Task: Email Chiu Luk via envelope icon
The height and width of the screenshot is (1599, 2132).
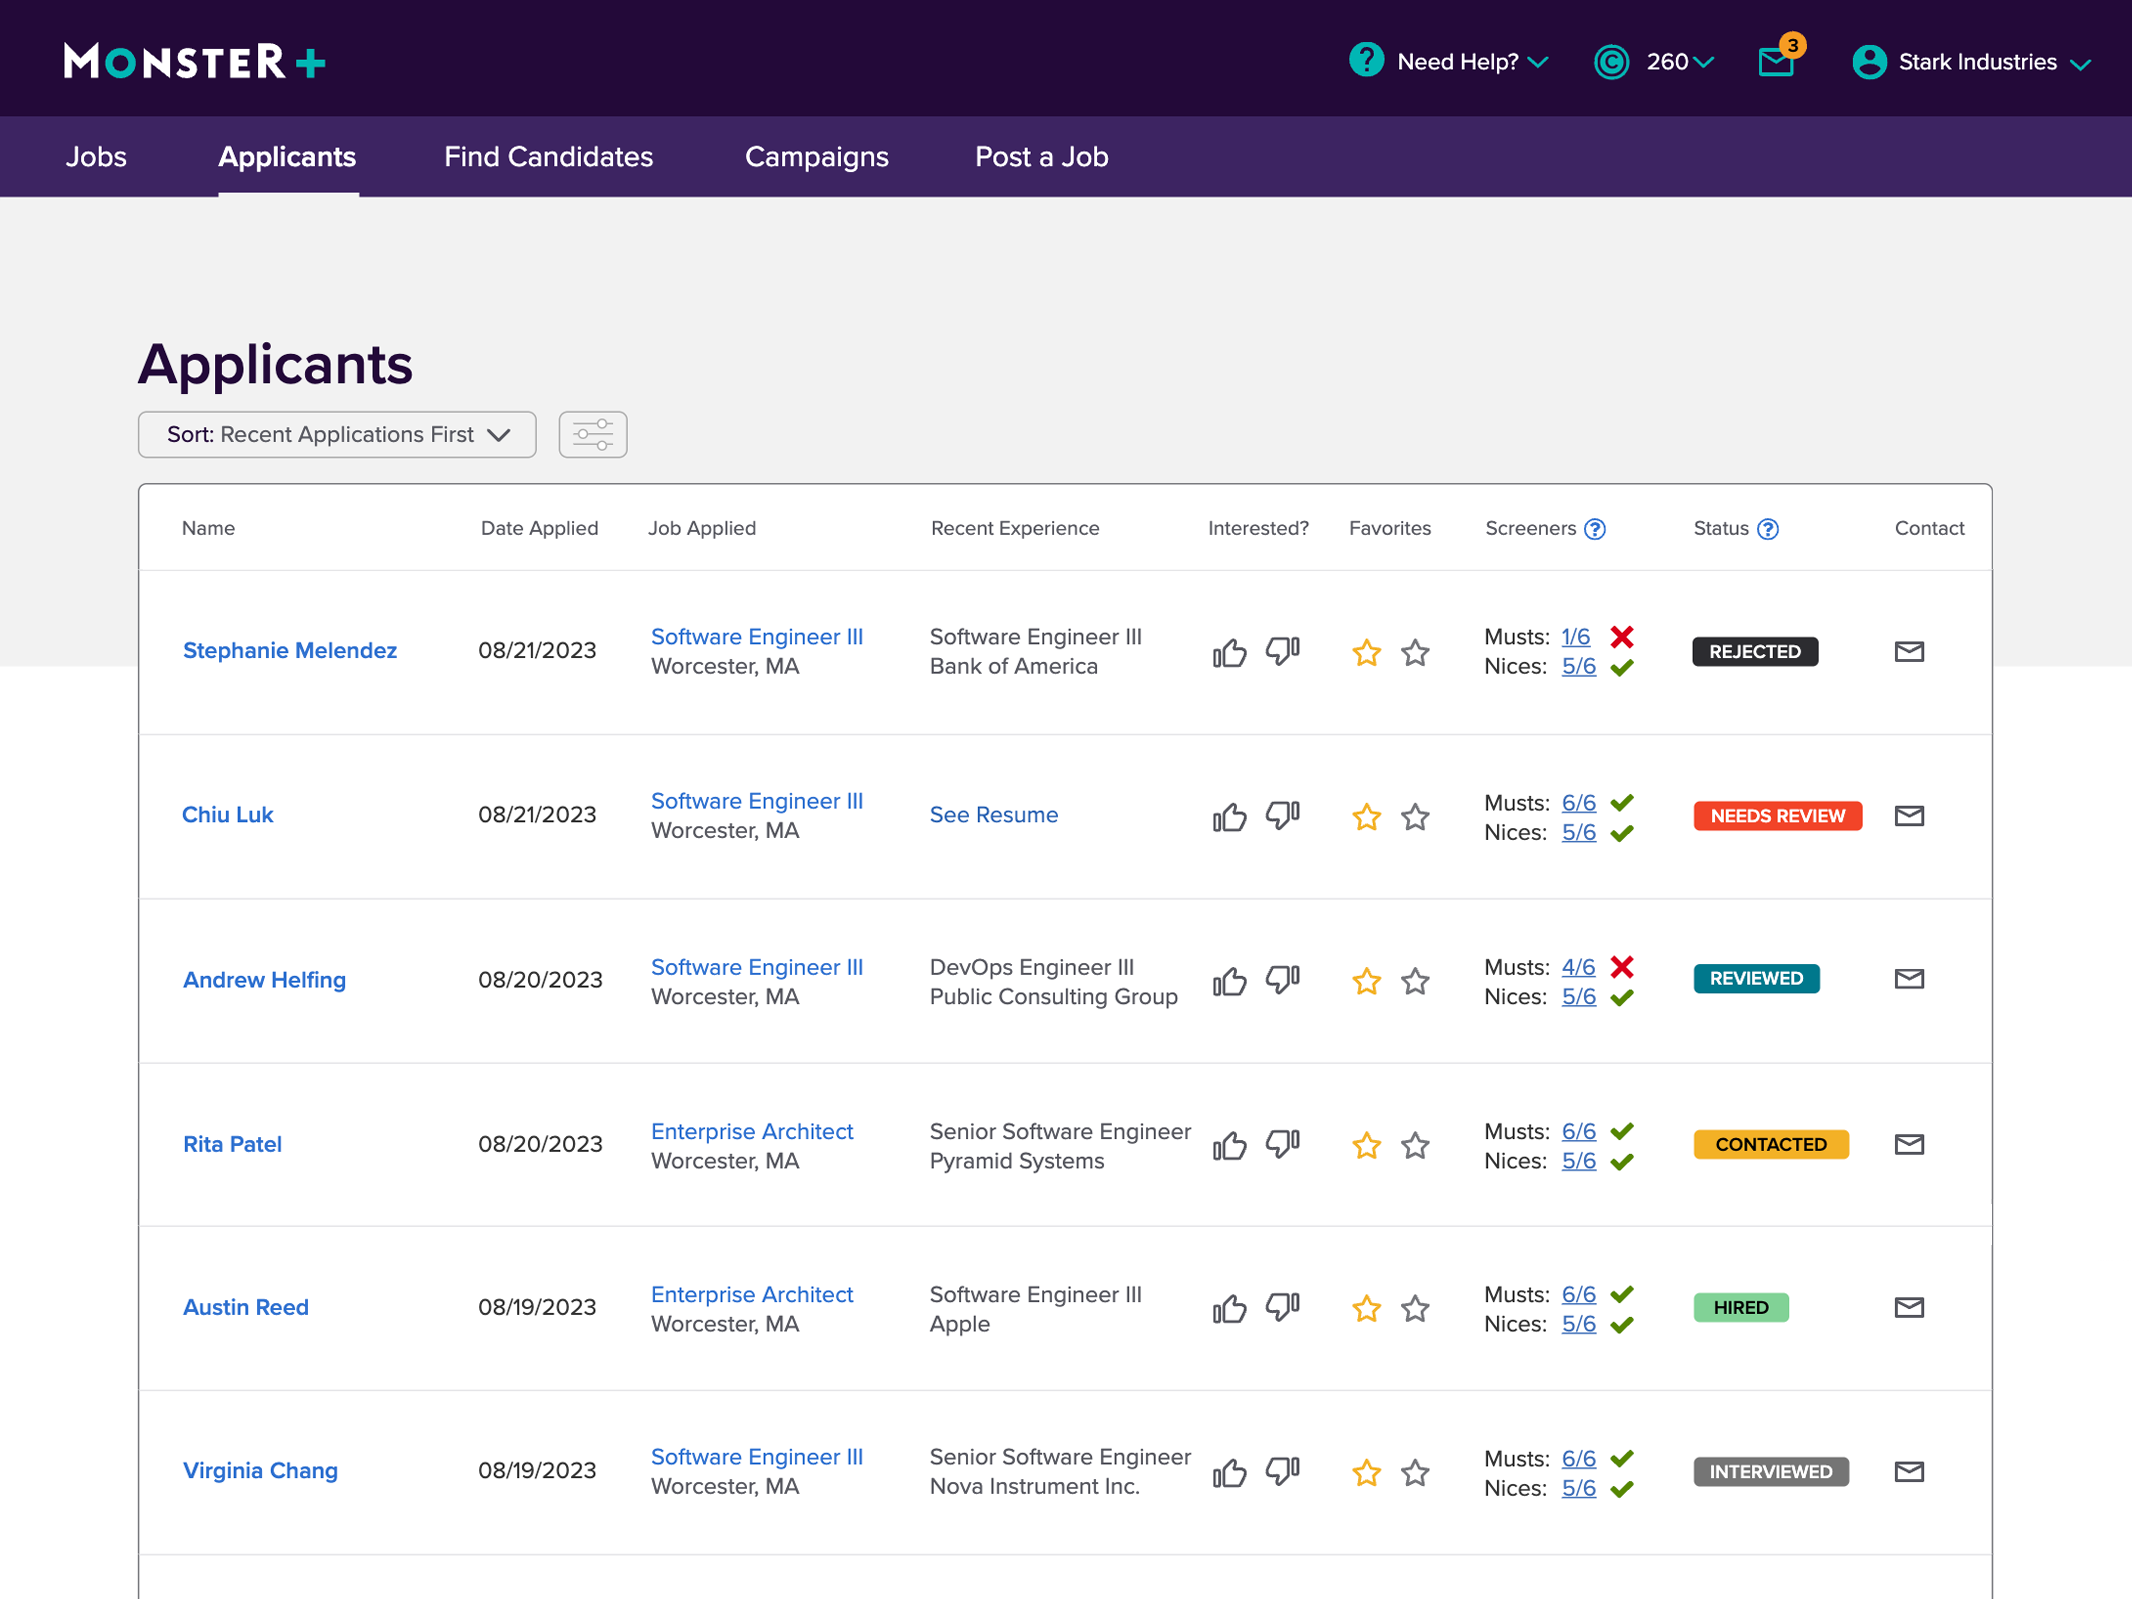Action: tap(1909, 815)
